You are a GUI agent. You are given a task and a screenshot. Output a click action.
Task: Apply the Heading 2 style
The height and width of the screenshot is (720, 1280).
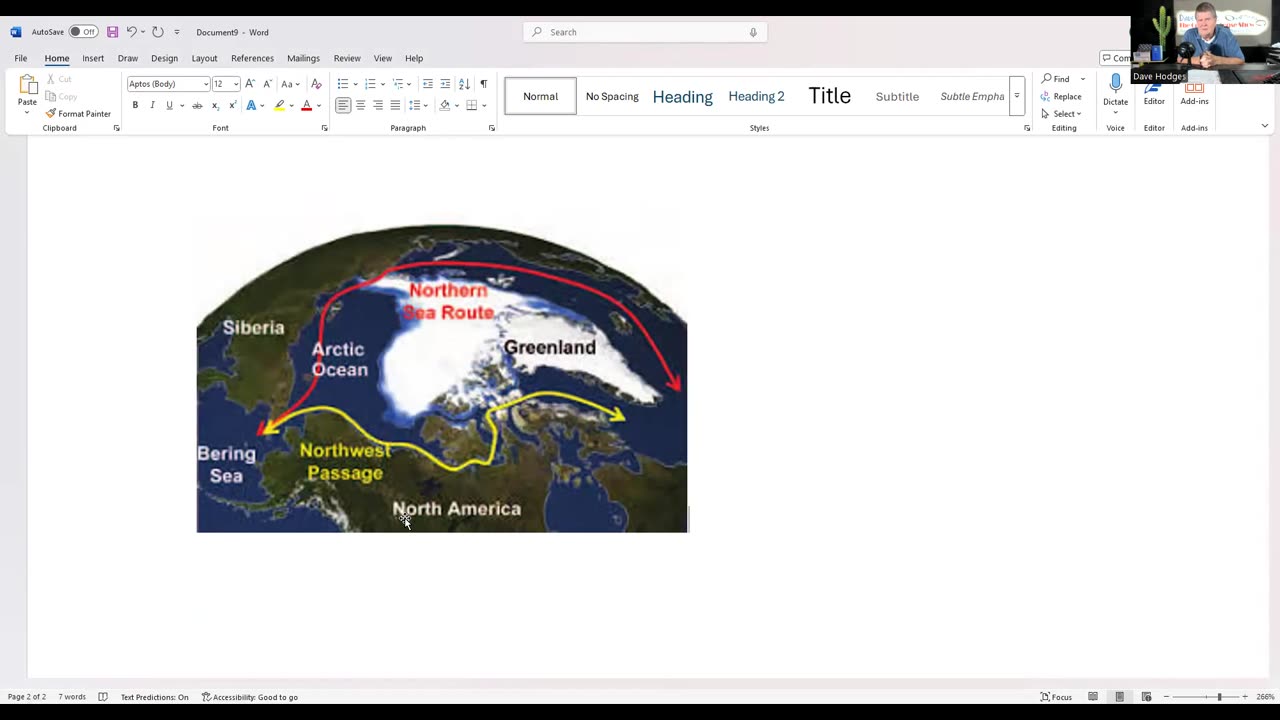click(756, 96)
